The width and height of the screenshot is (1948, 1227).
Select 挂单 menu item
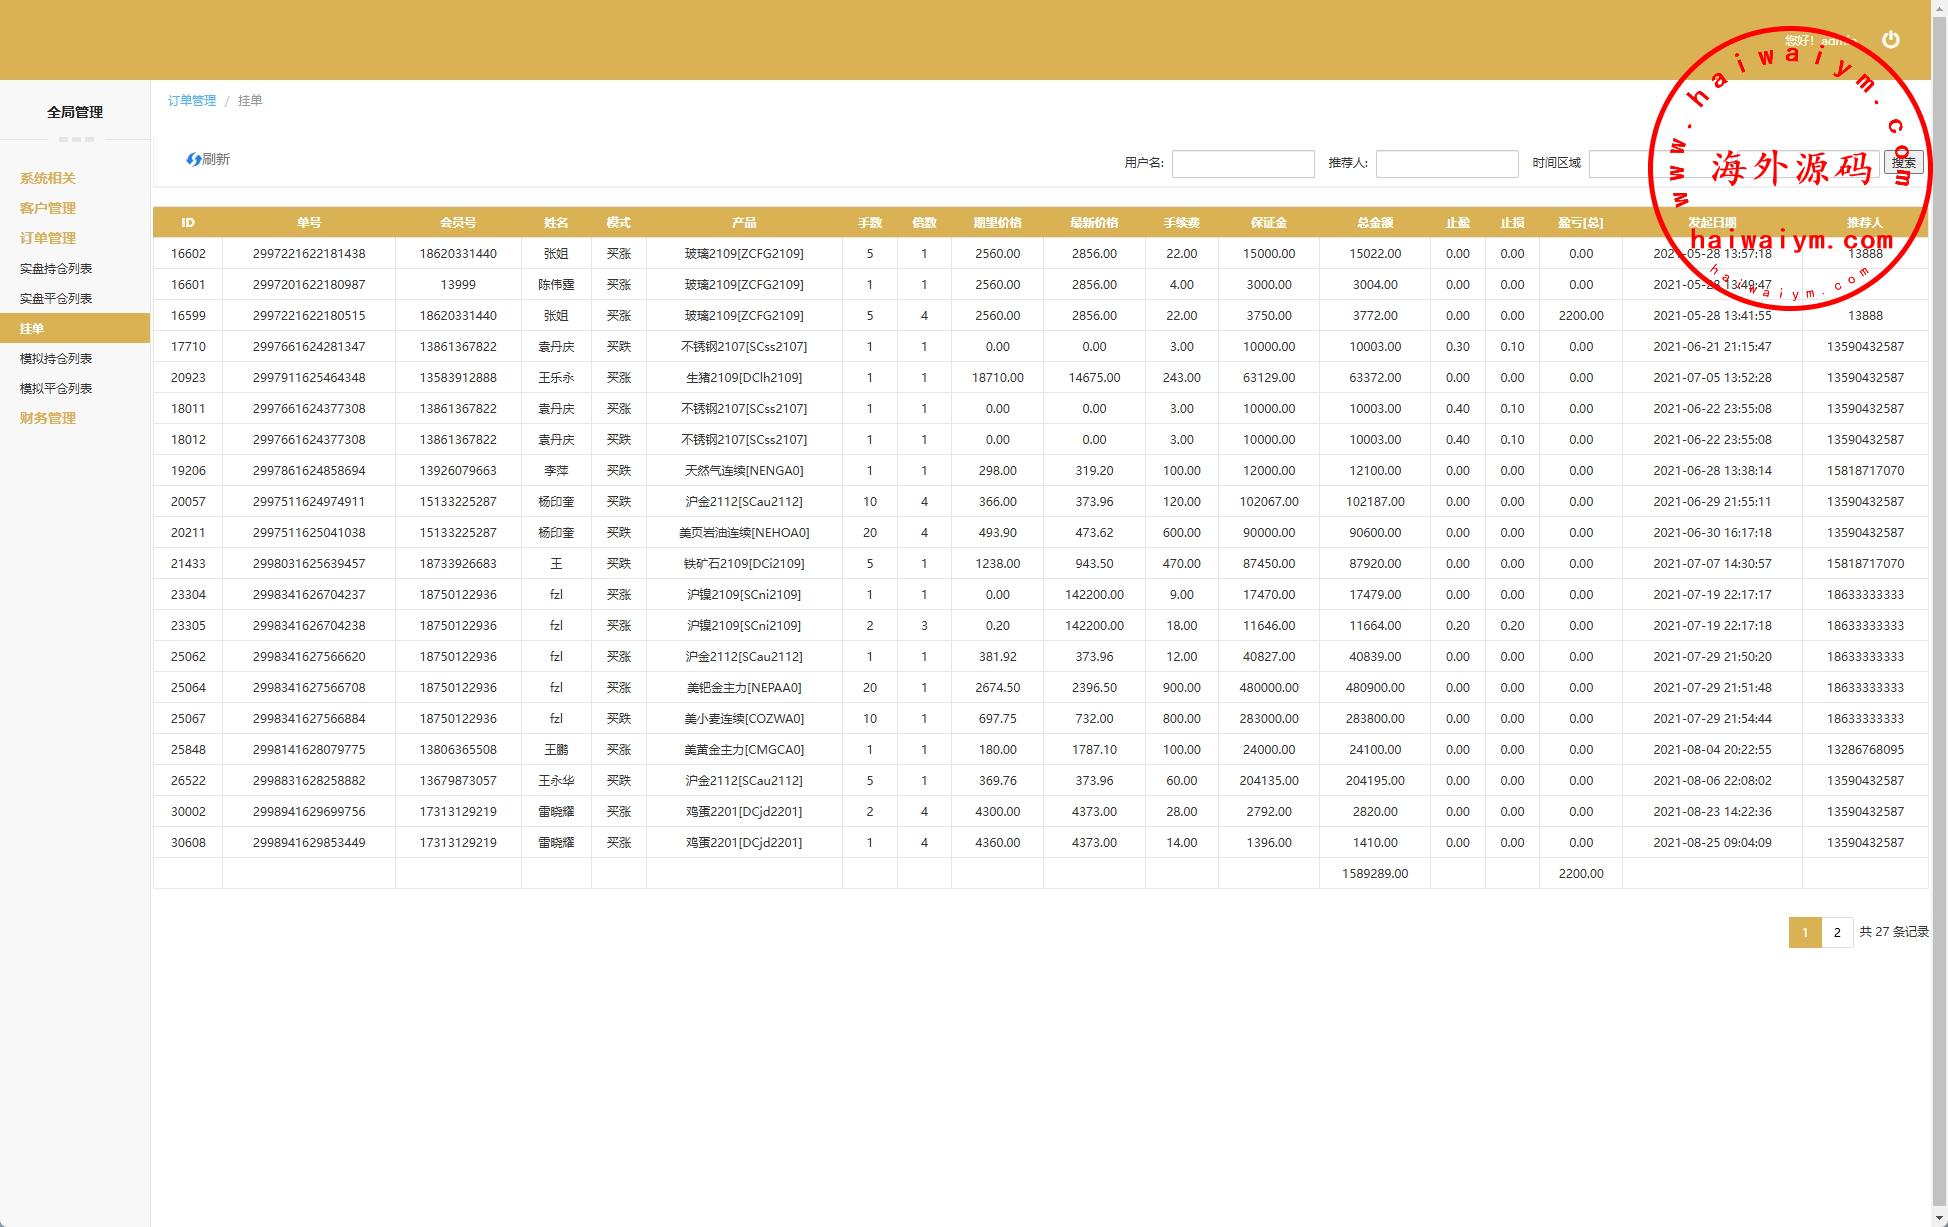pos(32,328)
